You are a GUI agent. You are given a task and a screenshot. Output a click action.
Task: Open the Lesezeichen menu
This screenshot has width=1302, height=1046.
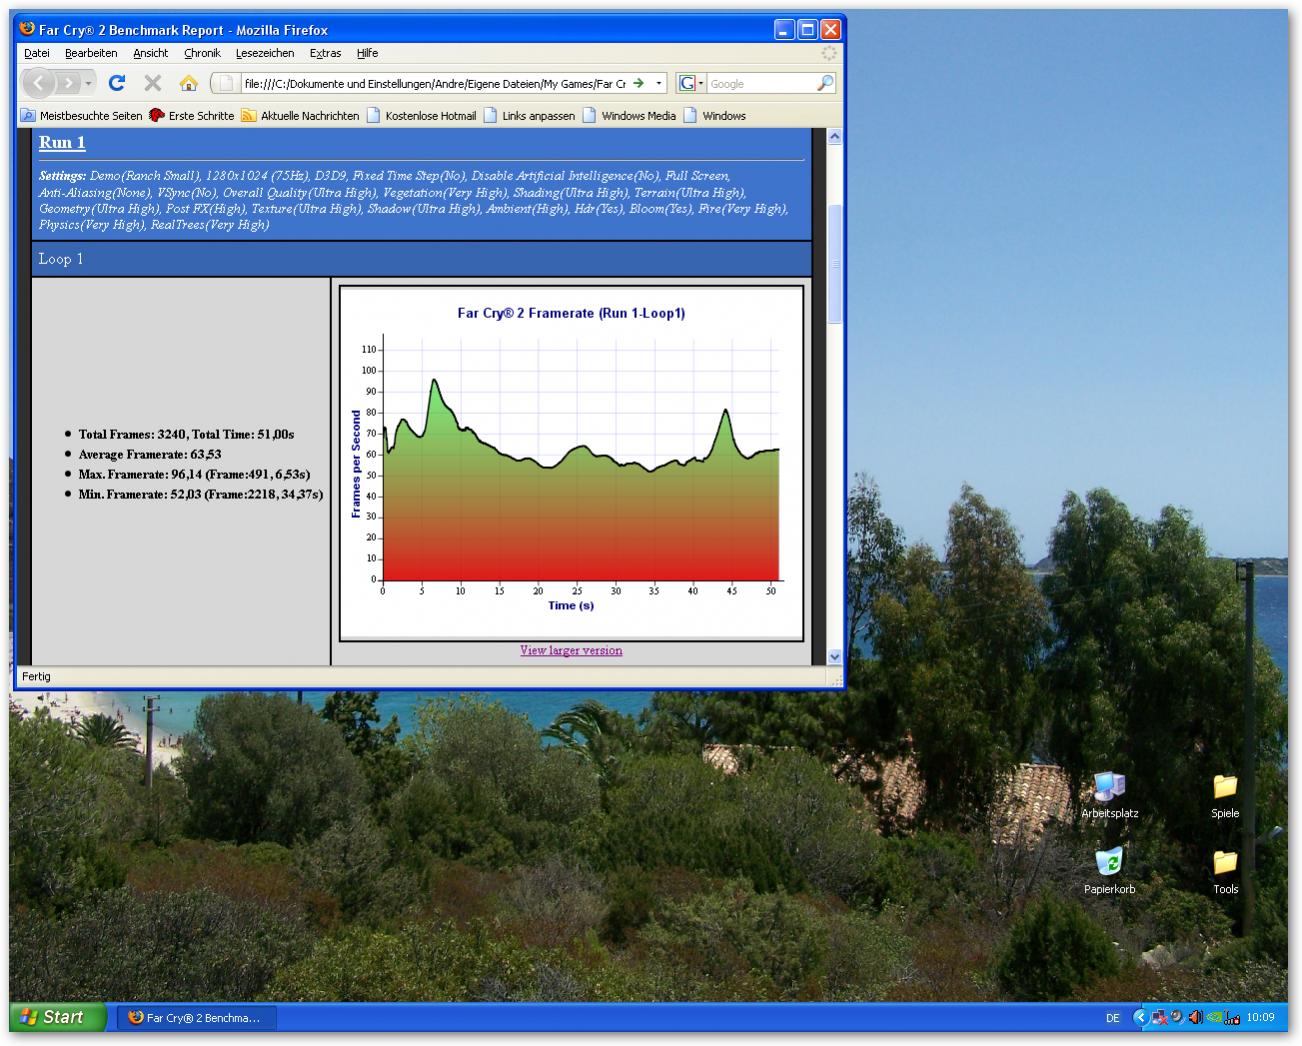[x=265, y=53]
